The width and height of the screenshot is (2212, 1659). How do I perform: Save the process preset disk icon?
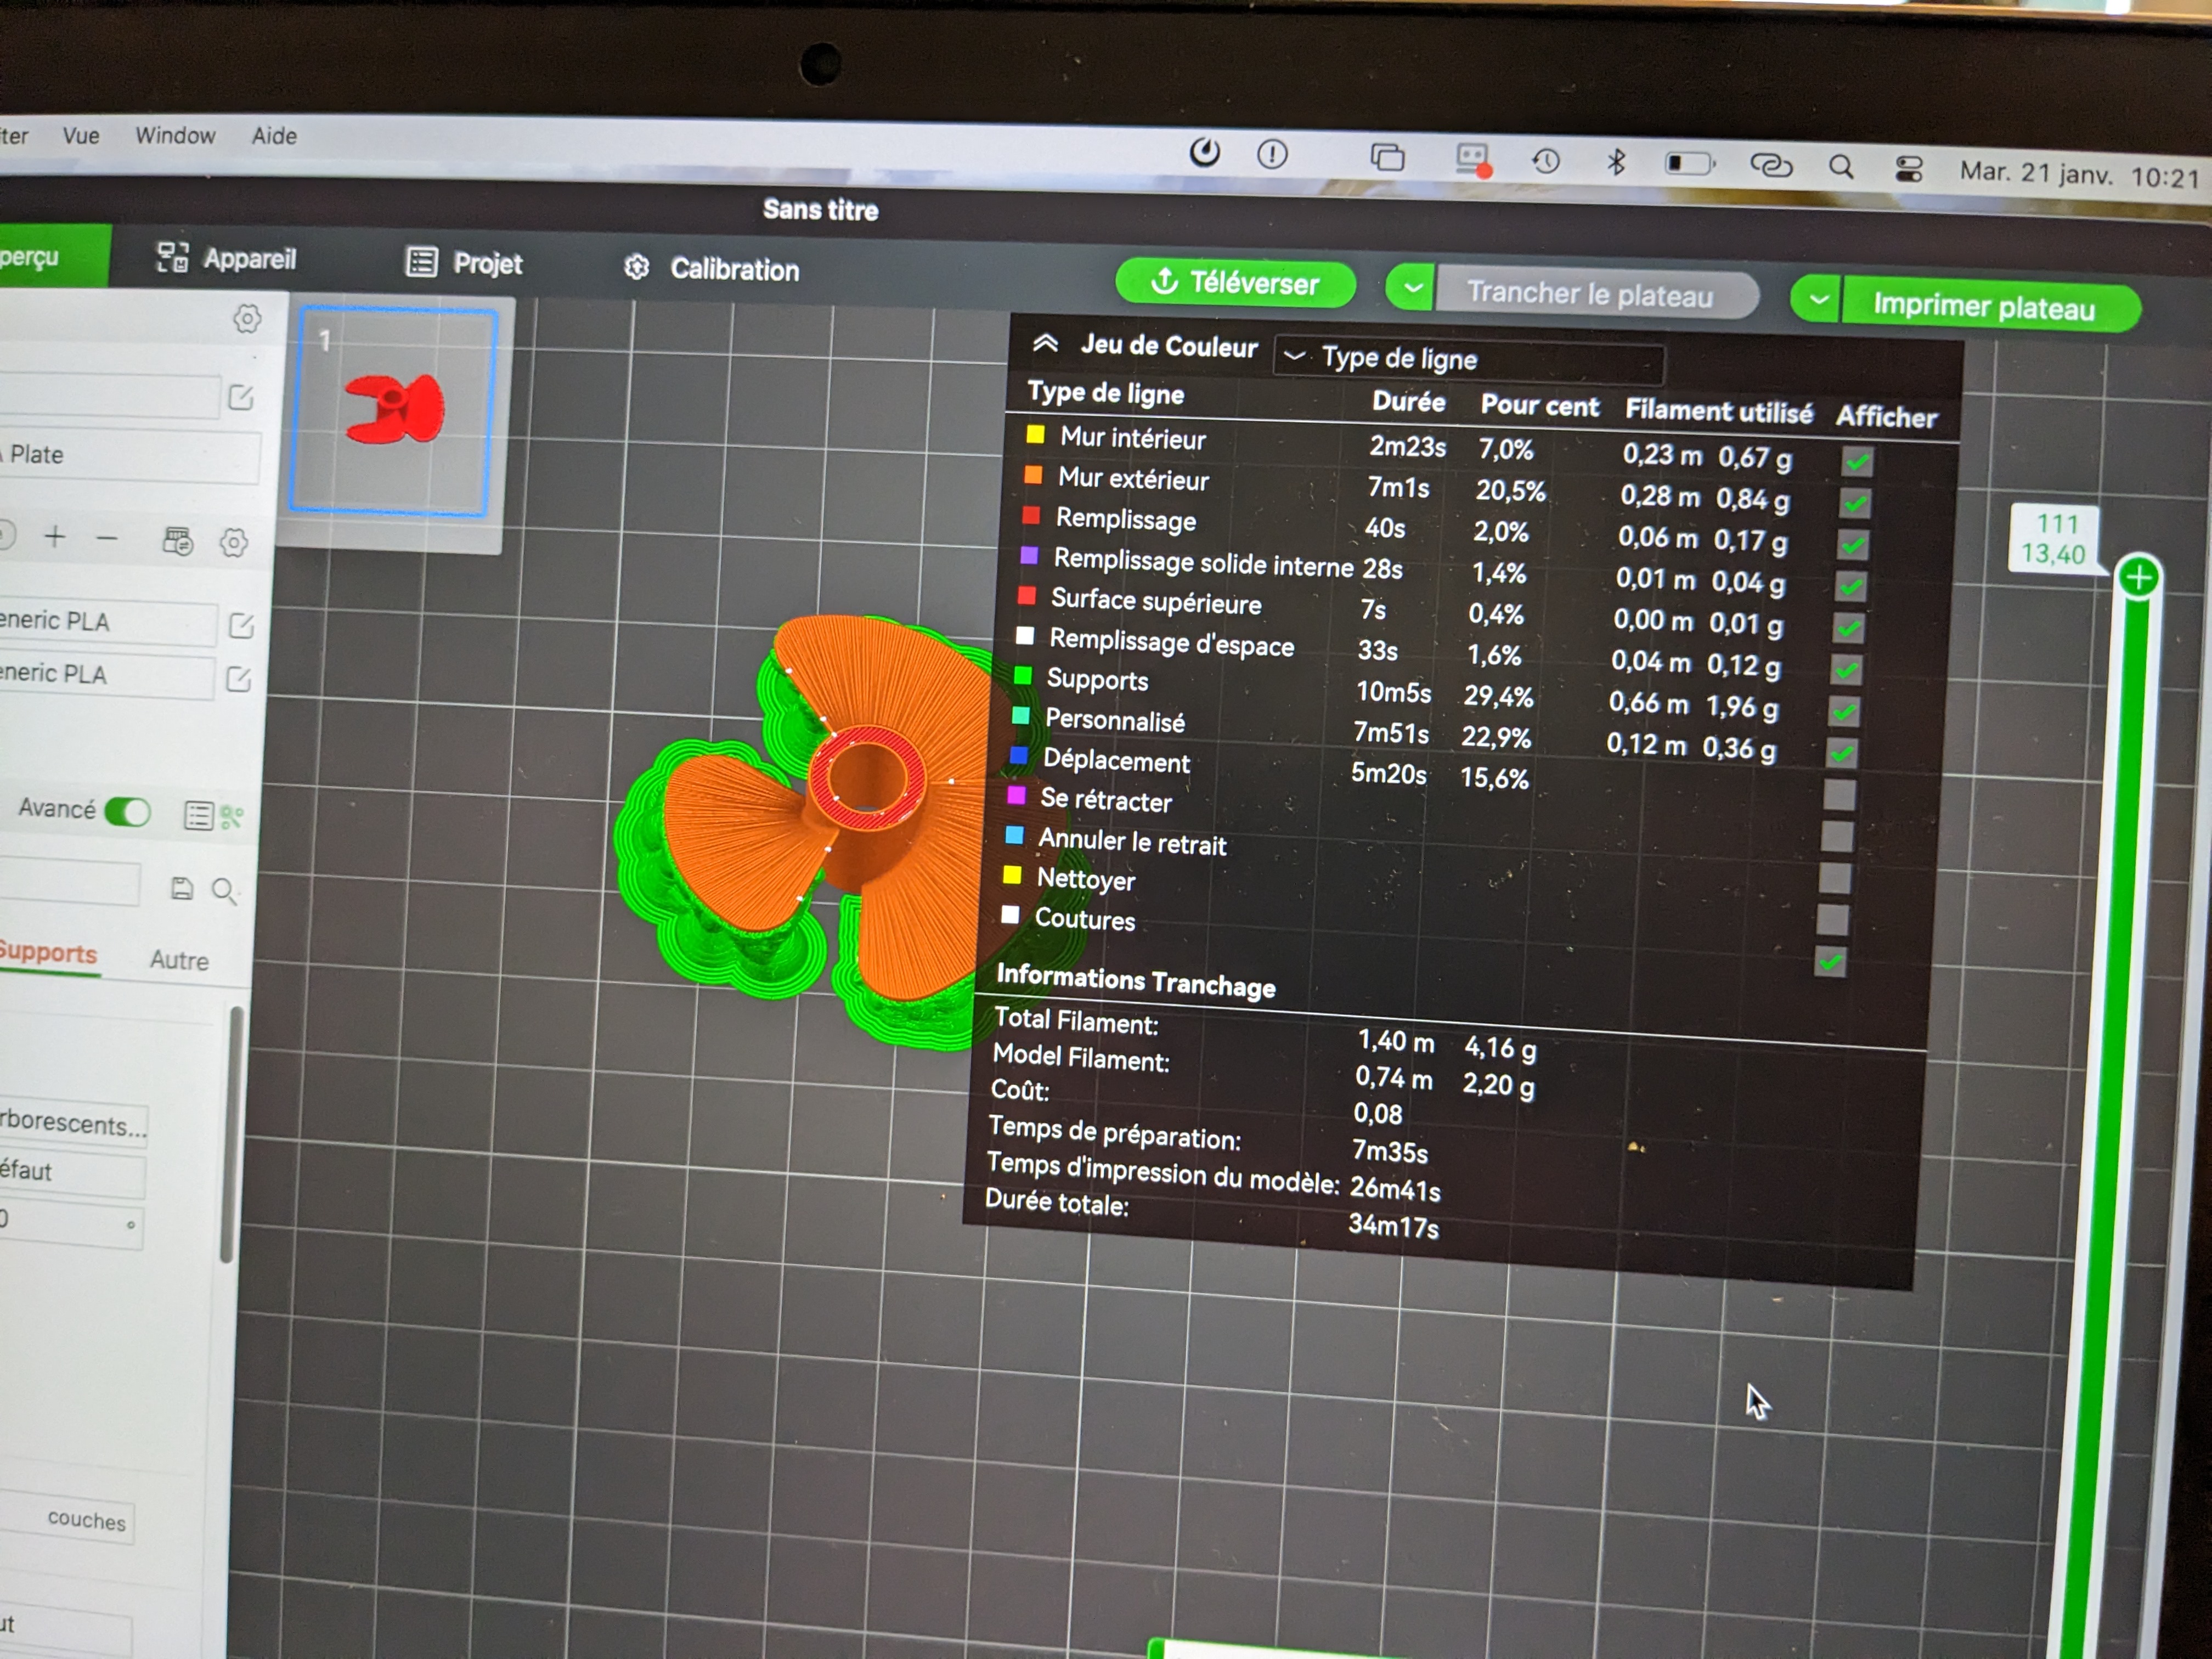(x=182, y=888)
